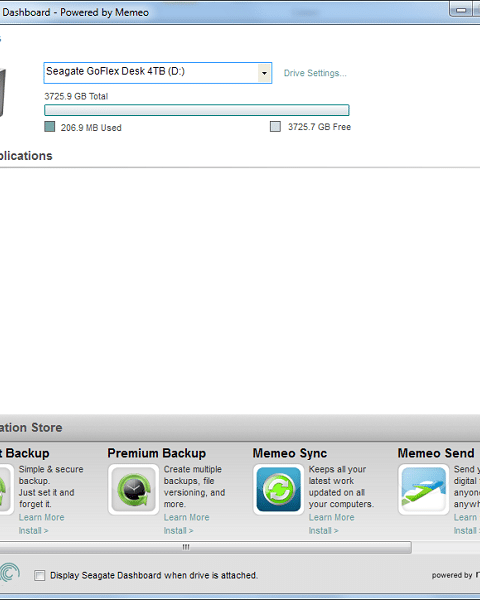Click Install under Premium Backup
The height and width of the screenshot is (600, 480).
click(178, 531)
